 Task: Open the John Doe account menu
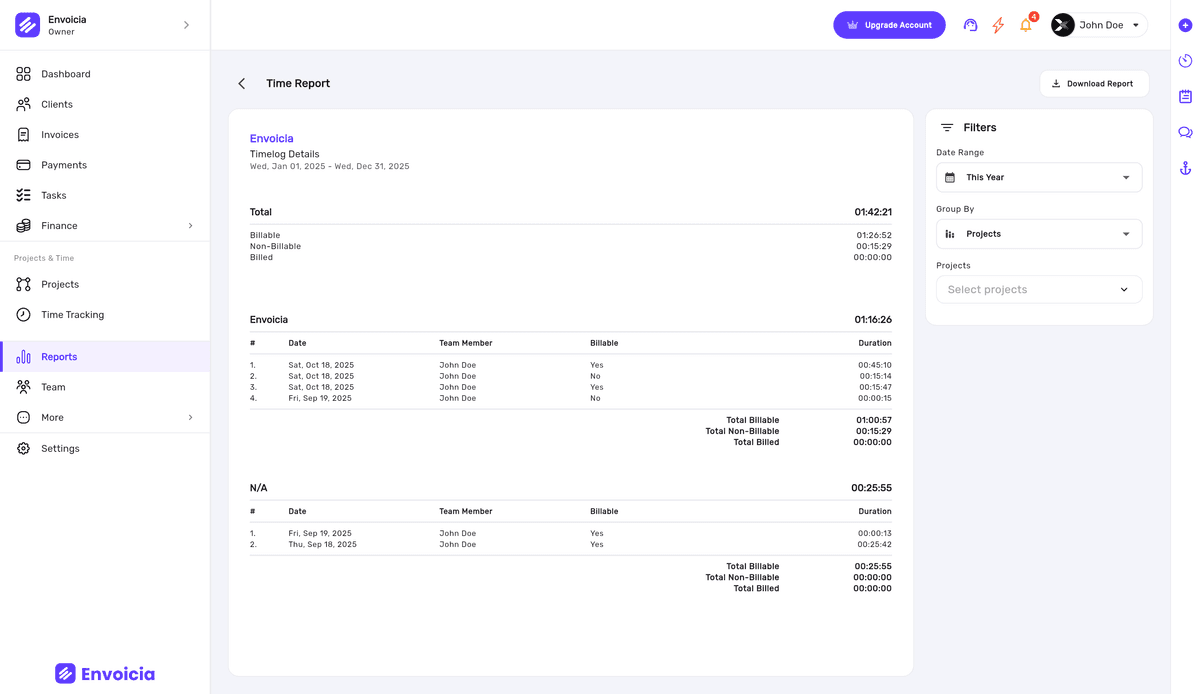pyautogui.click(x=1100, y=24)
